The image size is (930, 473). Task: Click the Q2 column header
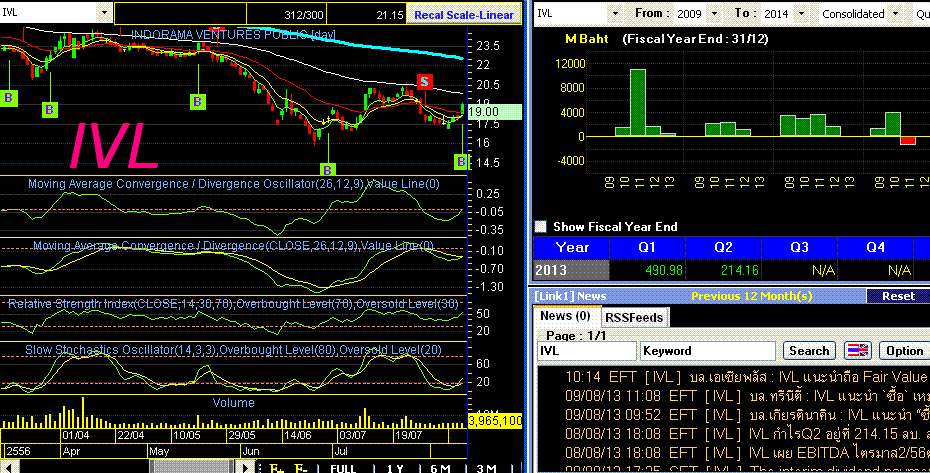[x=723, y=247]
